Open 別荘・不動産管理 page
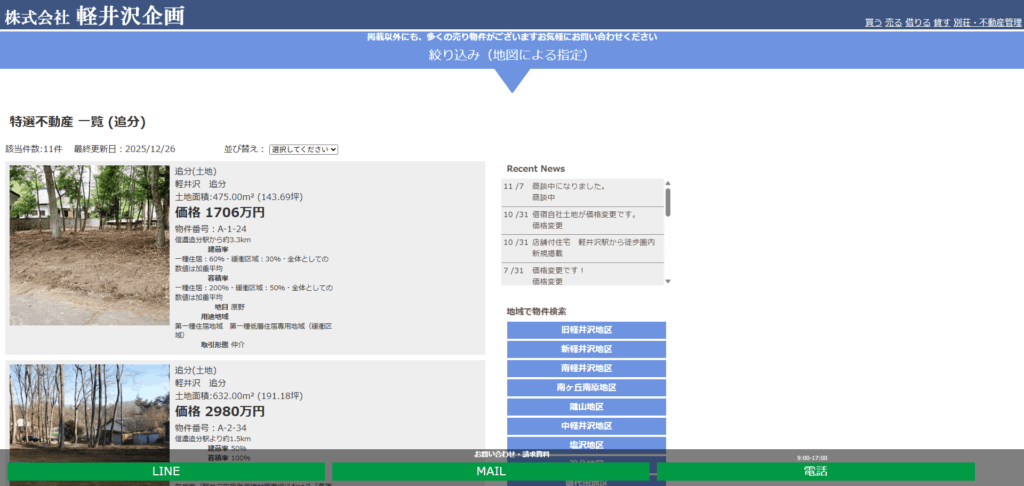The height and width of the screenshot is (486, 1024). click(x=986, y=23)
